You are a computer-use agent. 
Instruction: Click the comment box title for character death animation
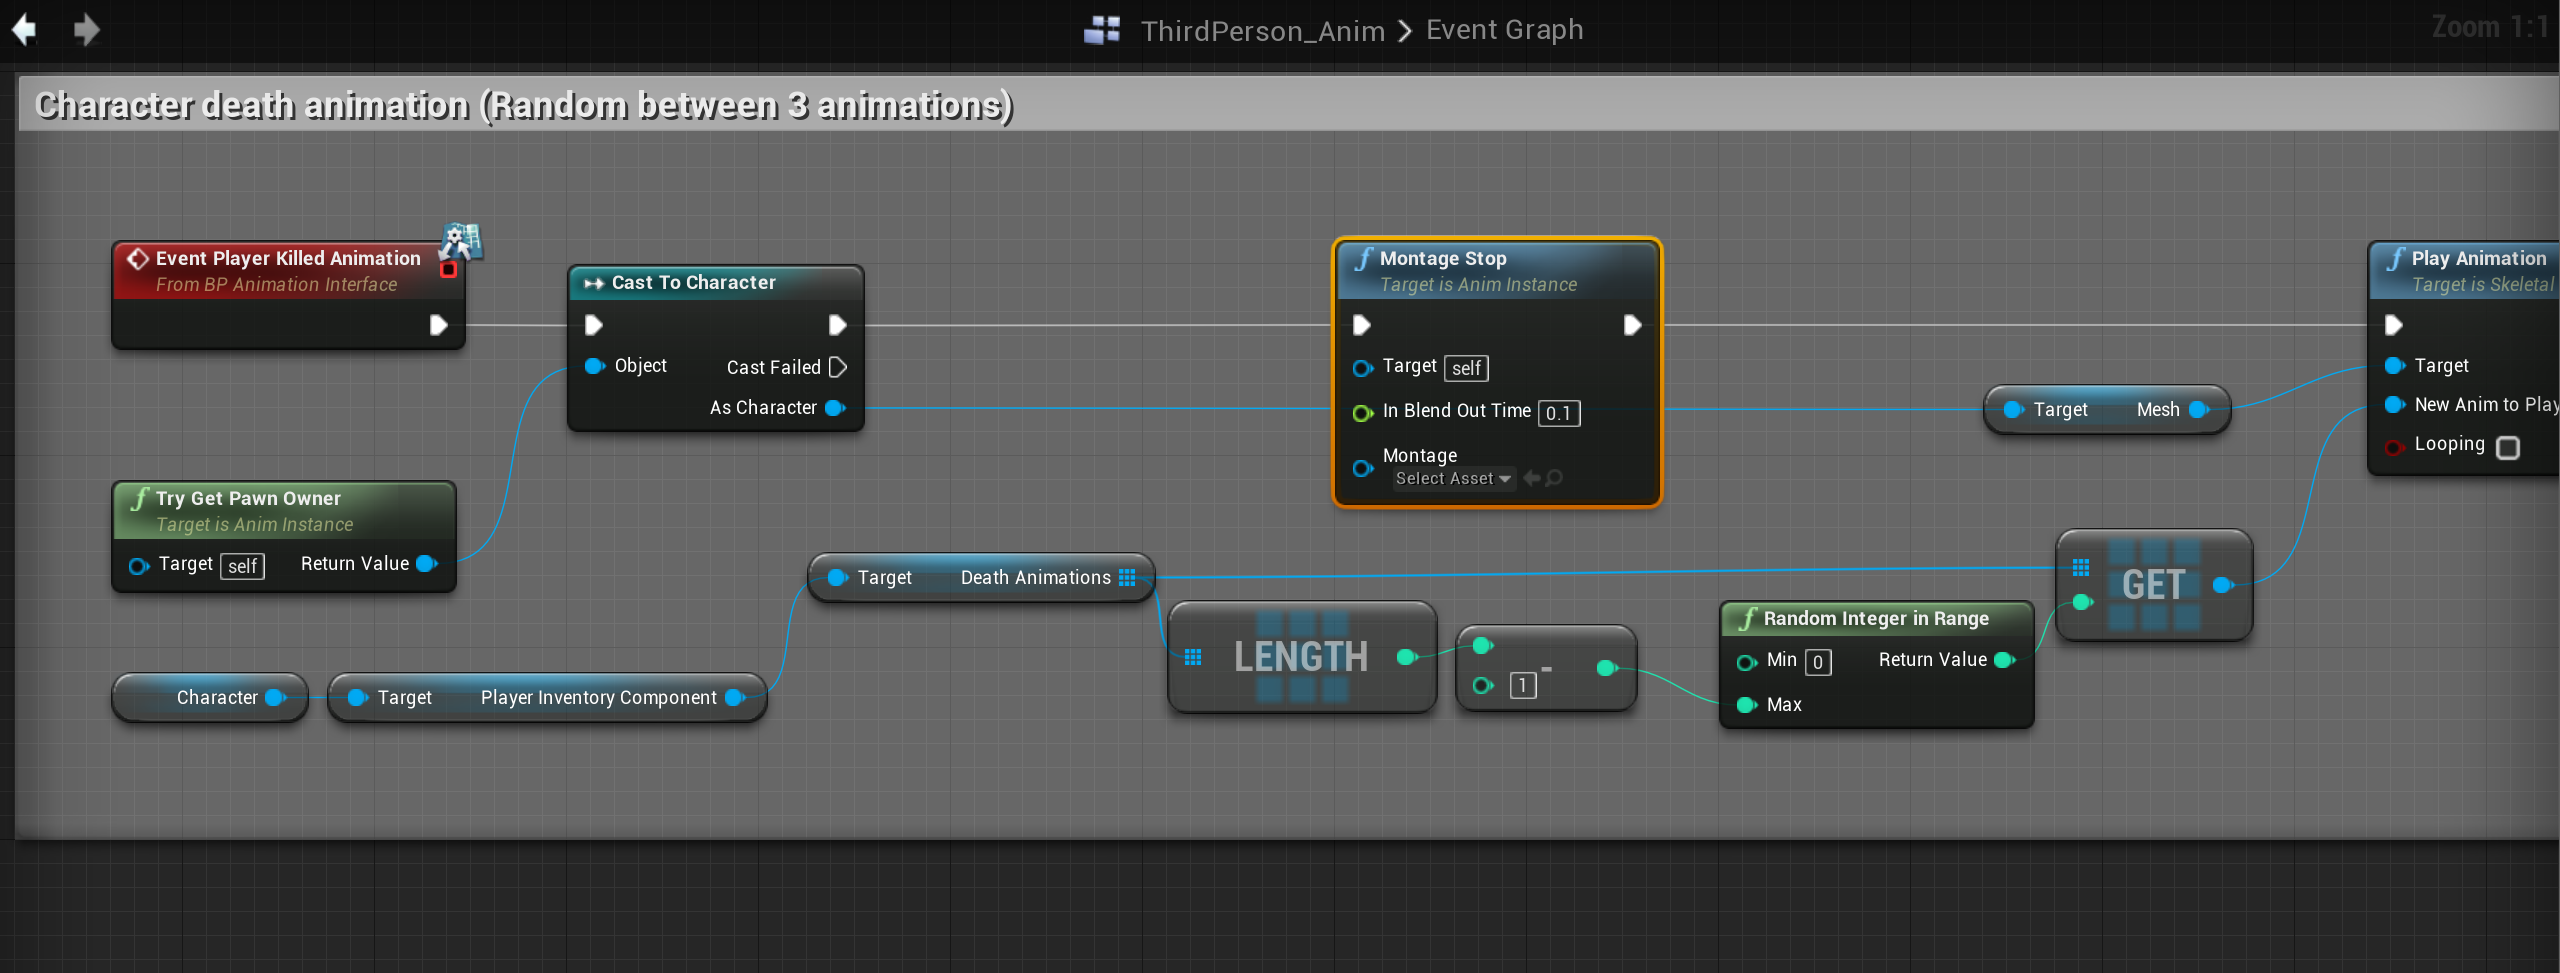[x=524, y=105]
